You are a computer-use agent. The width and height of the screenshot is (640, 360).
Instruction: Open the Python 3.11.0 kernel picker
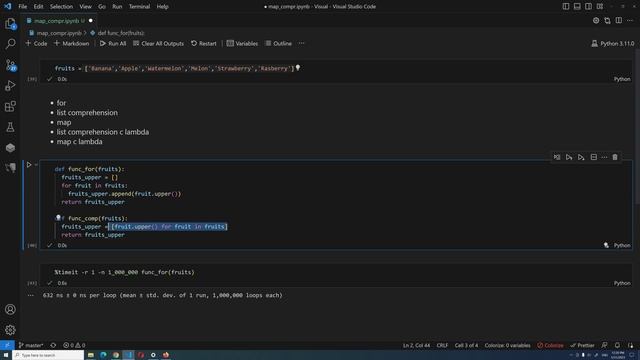tap(613, 43)
